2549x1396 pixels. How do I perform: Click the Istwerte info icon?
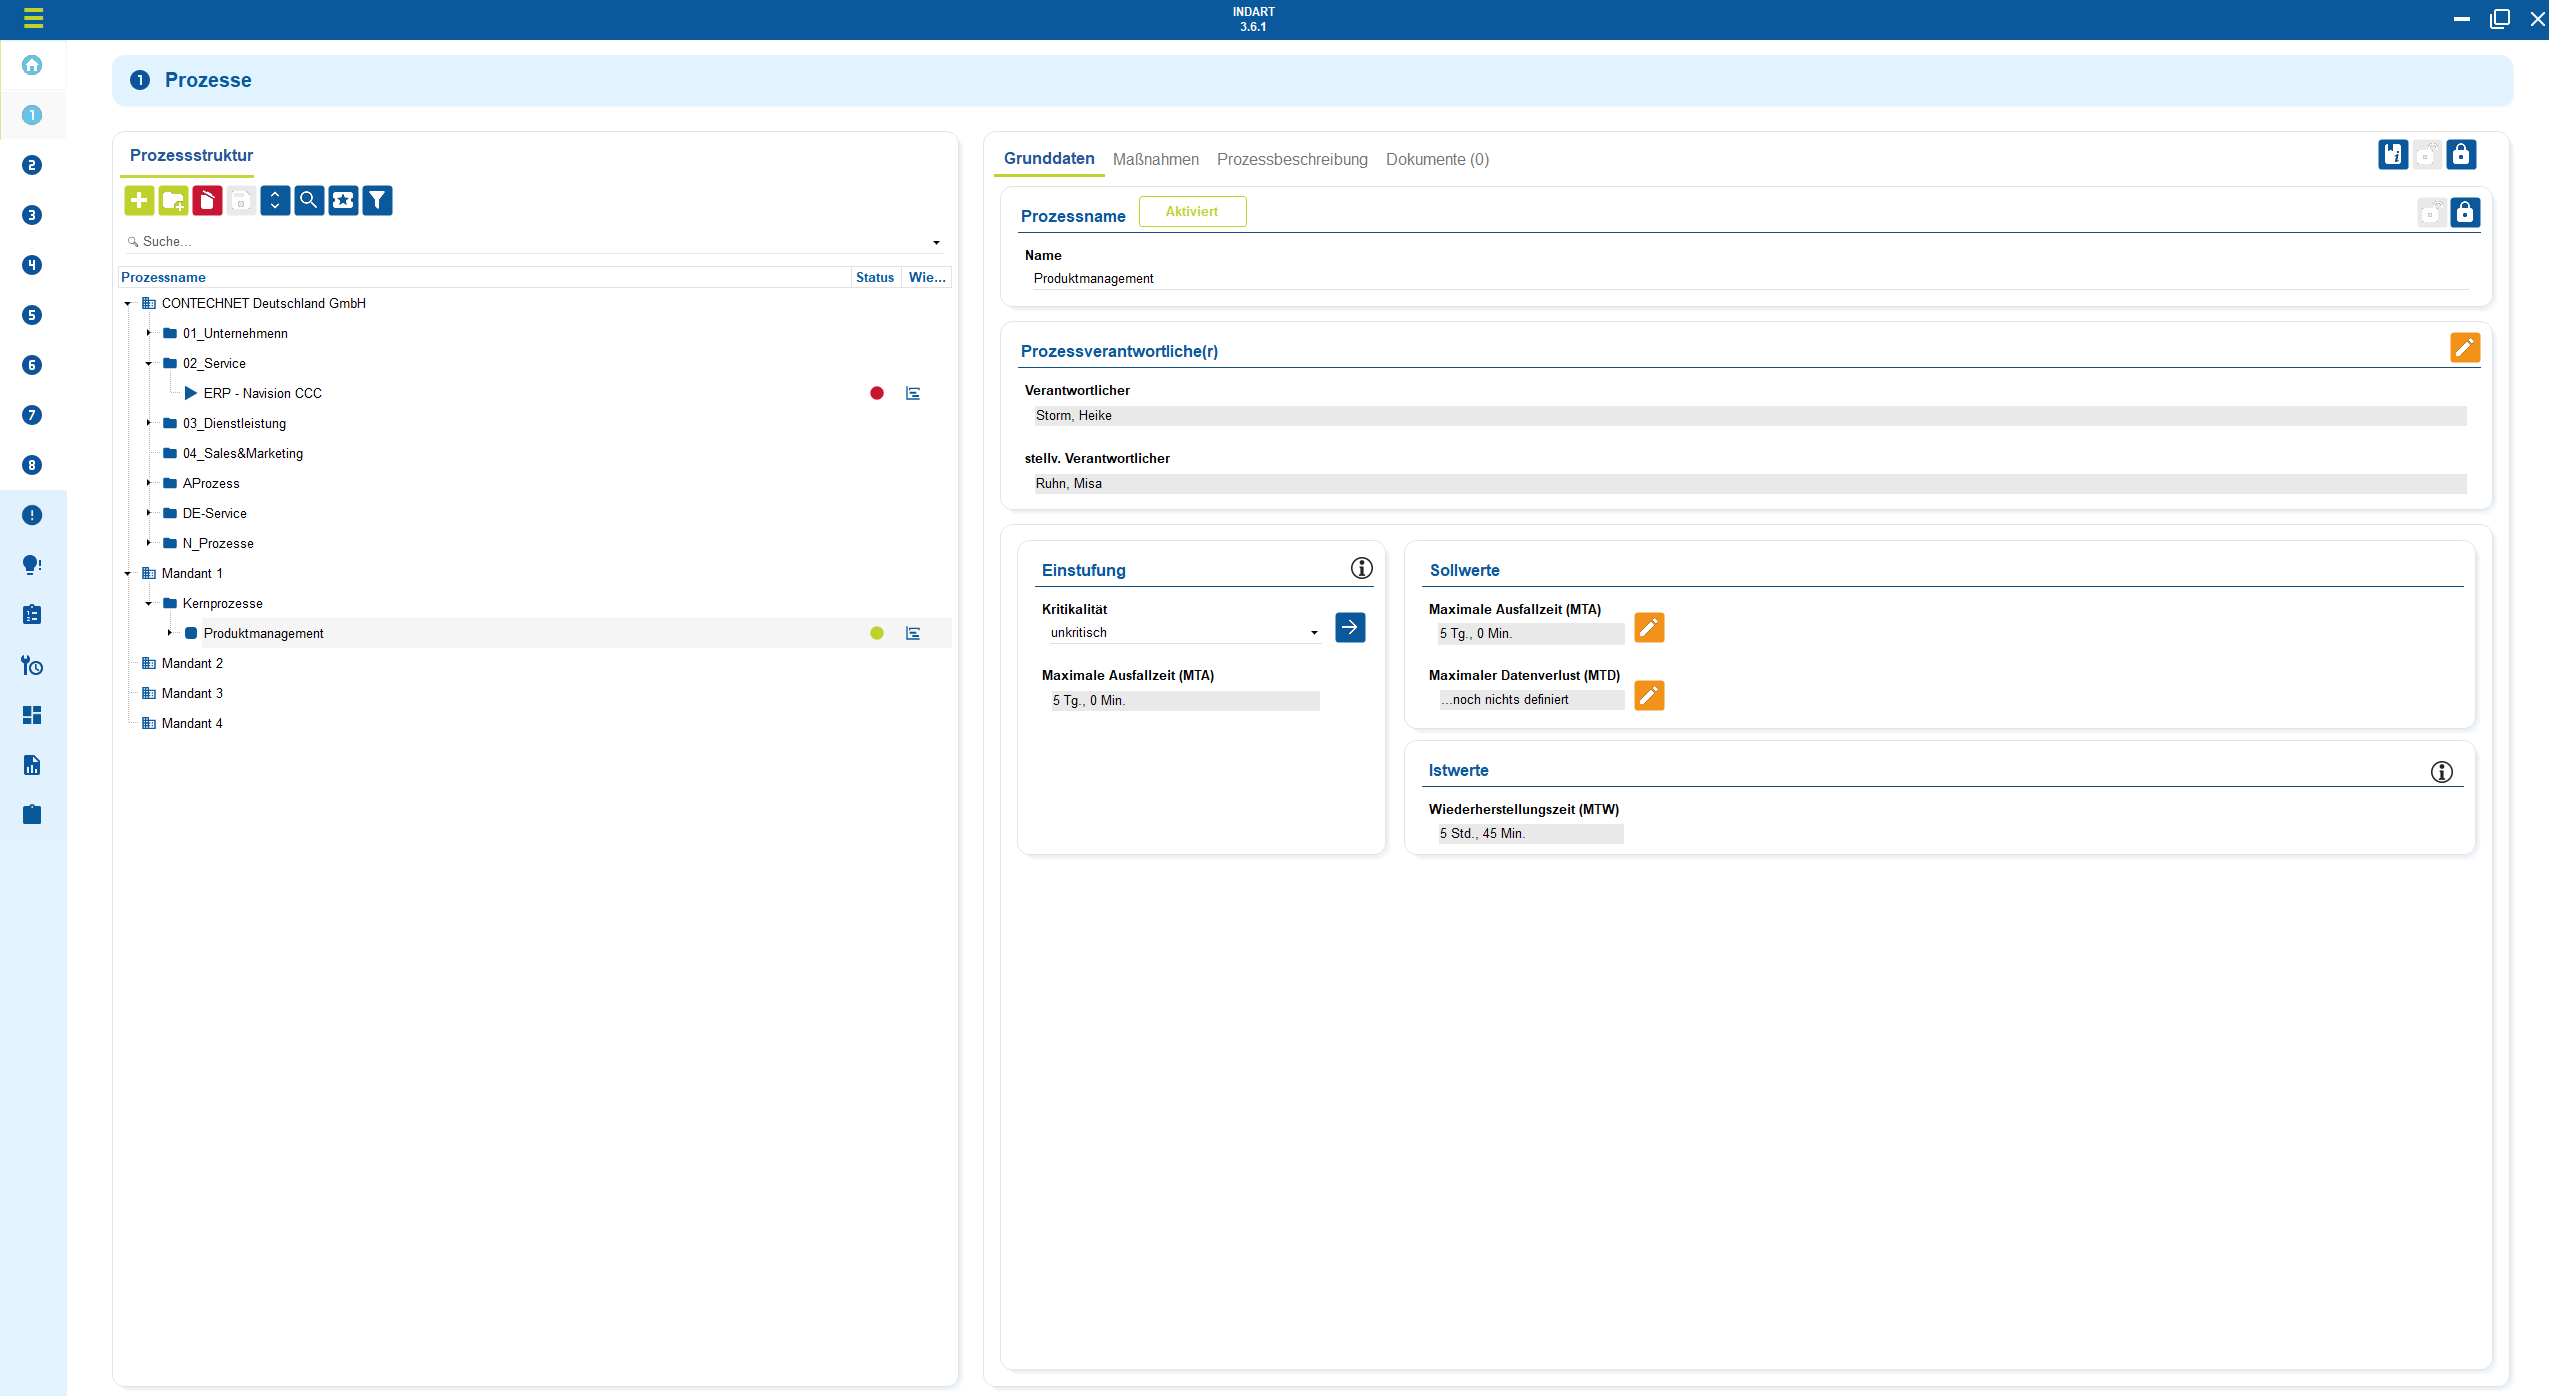point(2441,771)
